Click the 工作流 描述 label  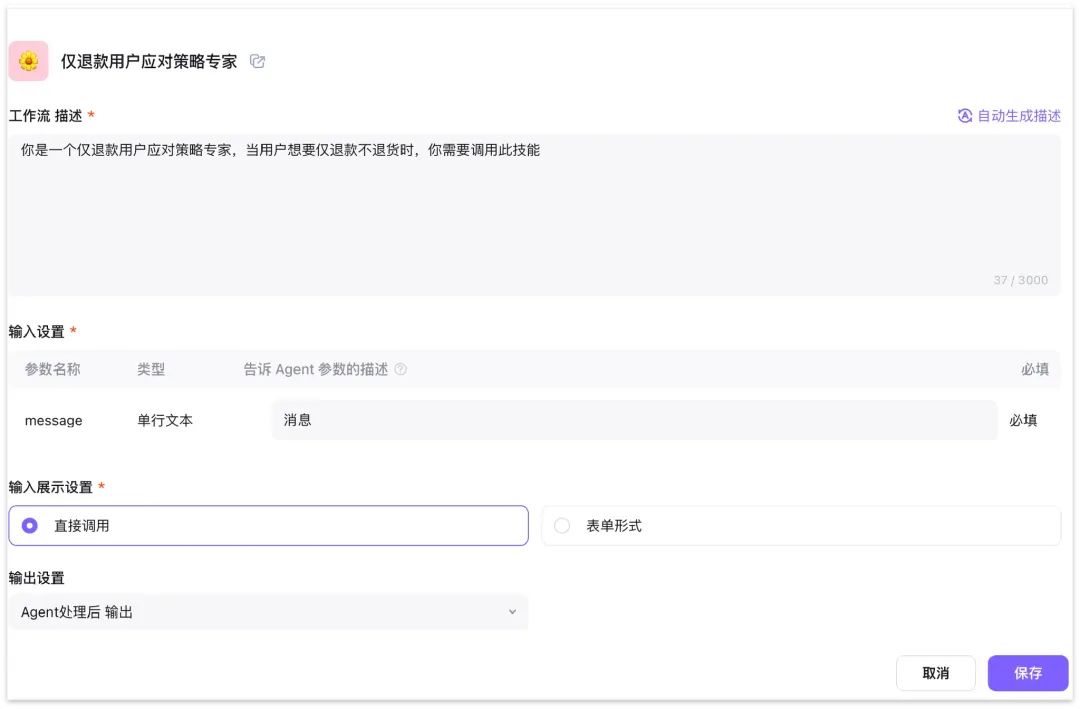tap(45, 116)
